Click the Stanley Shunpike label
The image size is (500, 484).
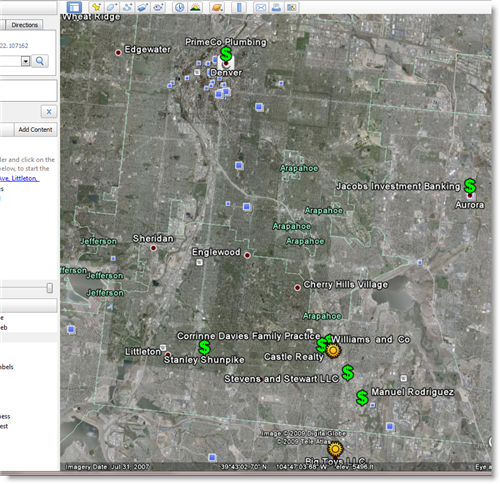point(204,360)
